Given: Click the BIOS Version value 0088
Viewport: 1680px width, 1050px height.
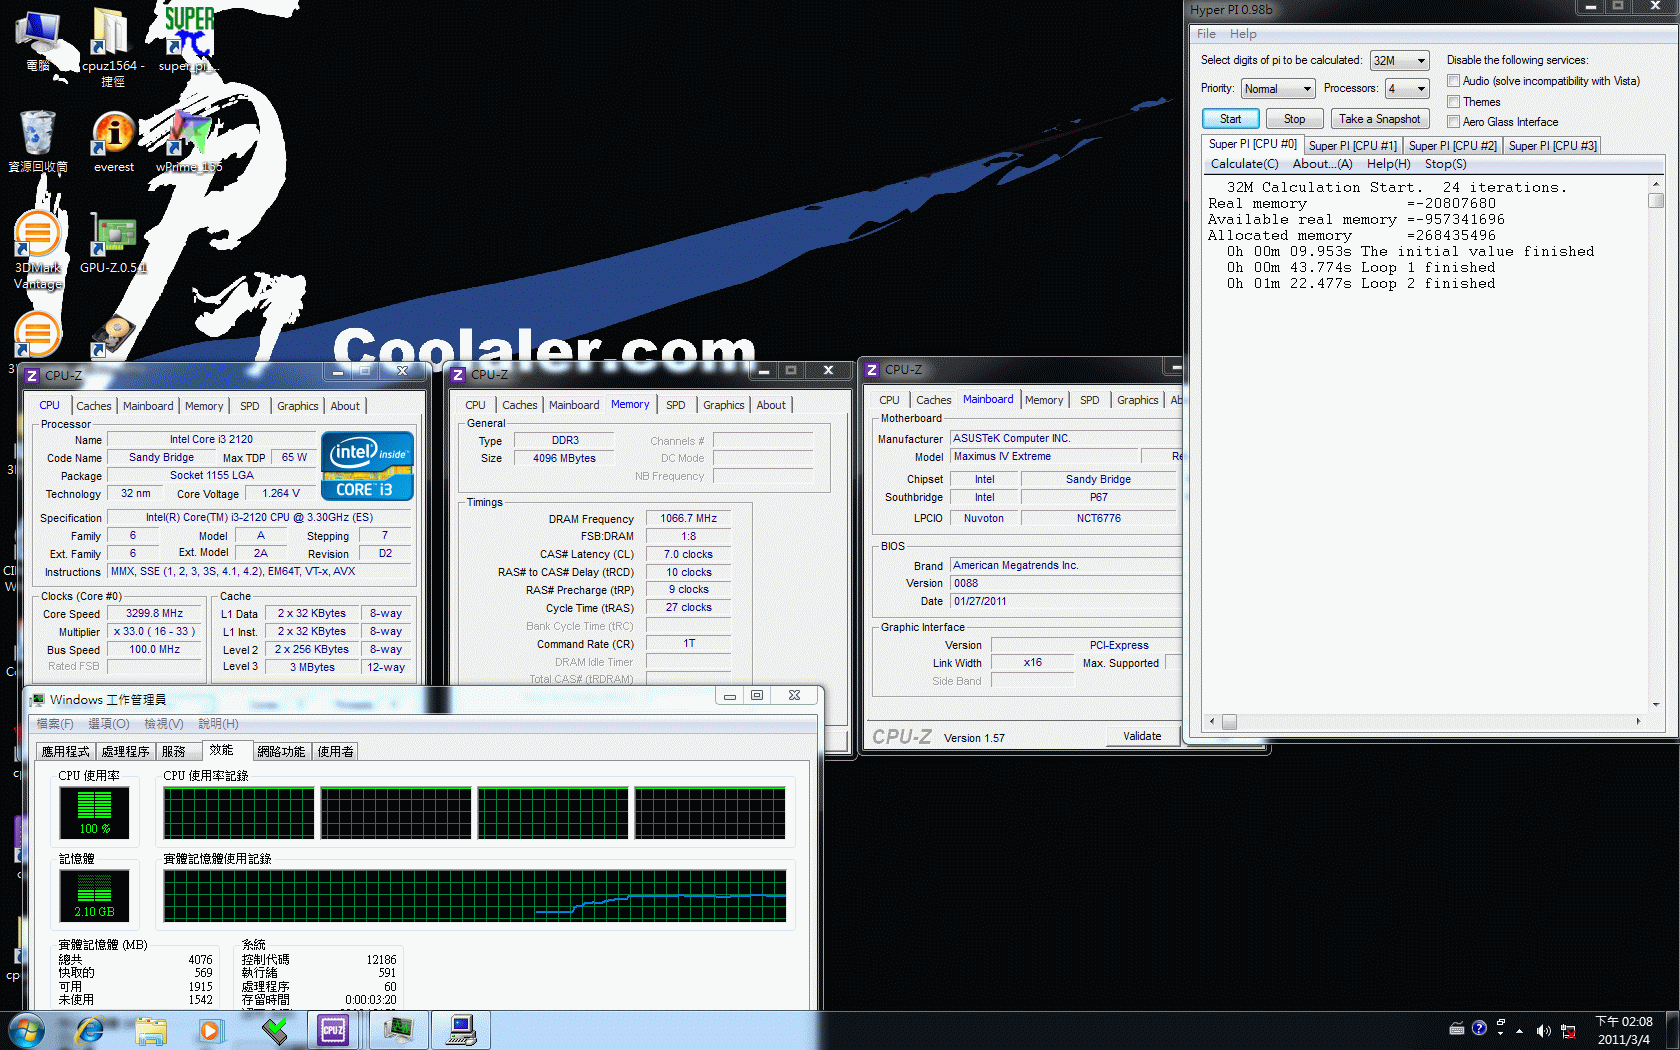Looking at the screenshot, I should 1066,583.
